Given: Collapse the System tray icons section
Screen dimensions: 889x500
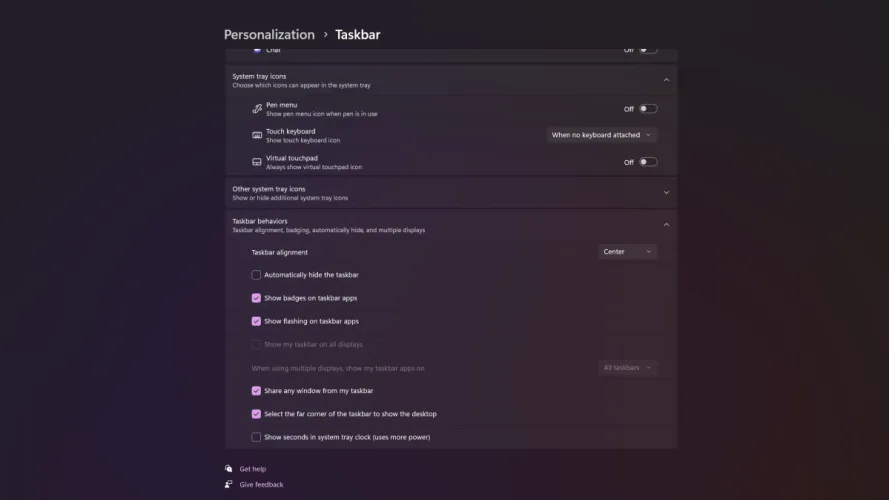Looking at the screenshot, I should 666,80.
